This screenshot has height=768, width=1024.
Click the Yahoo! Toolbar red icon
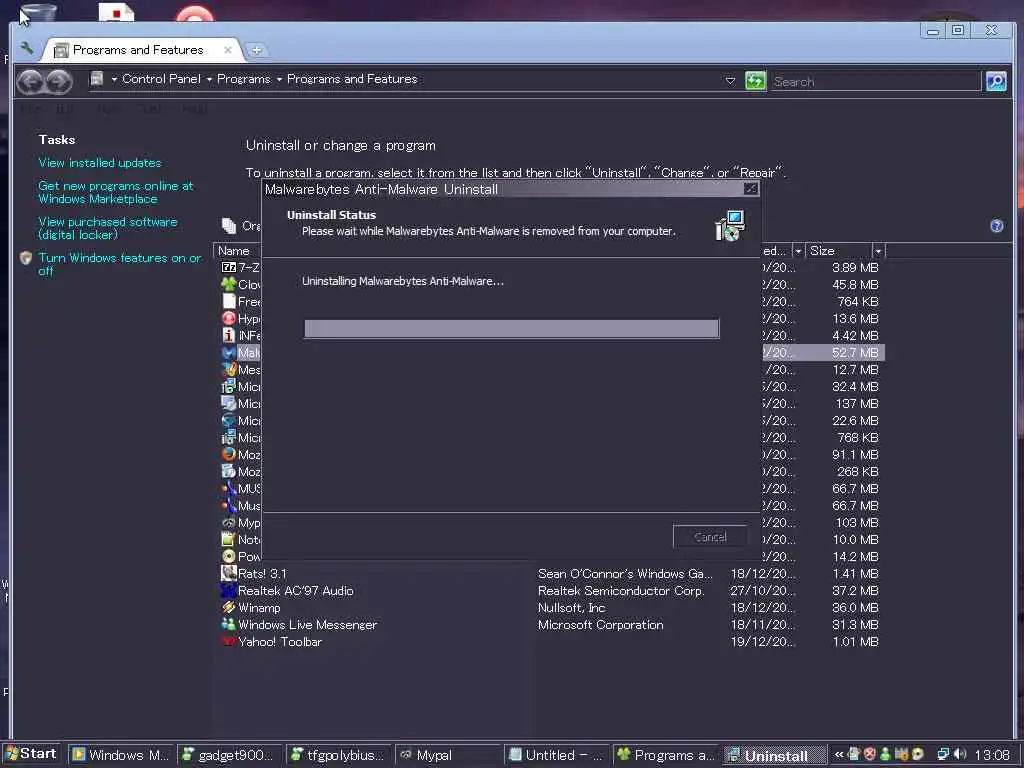(x=229, y=641)
